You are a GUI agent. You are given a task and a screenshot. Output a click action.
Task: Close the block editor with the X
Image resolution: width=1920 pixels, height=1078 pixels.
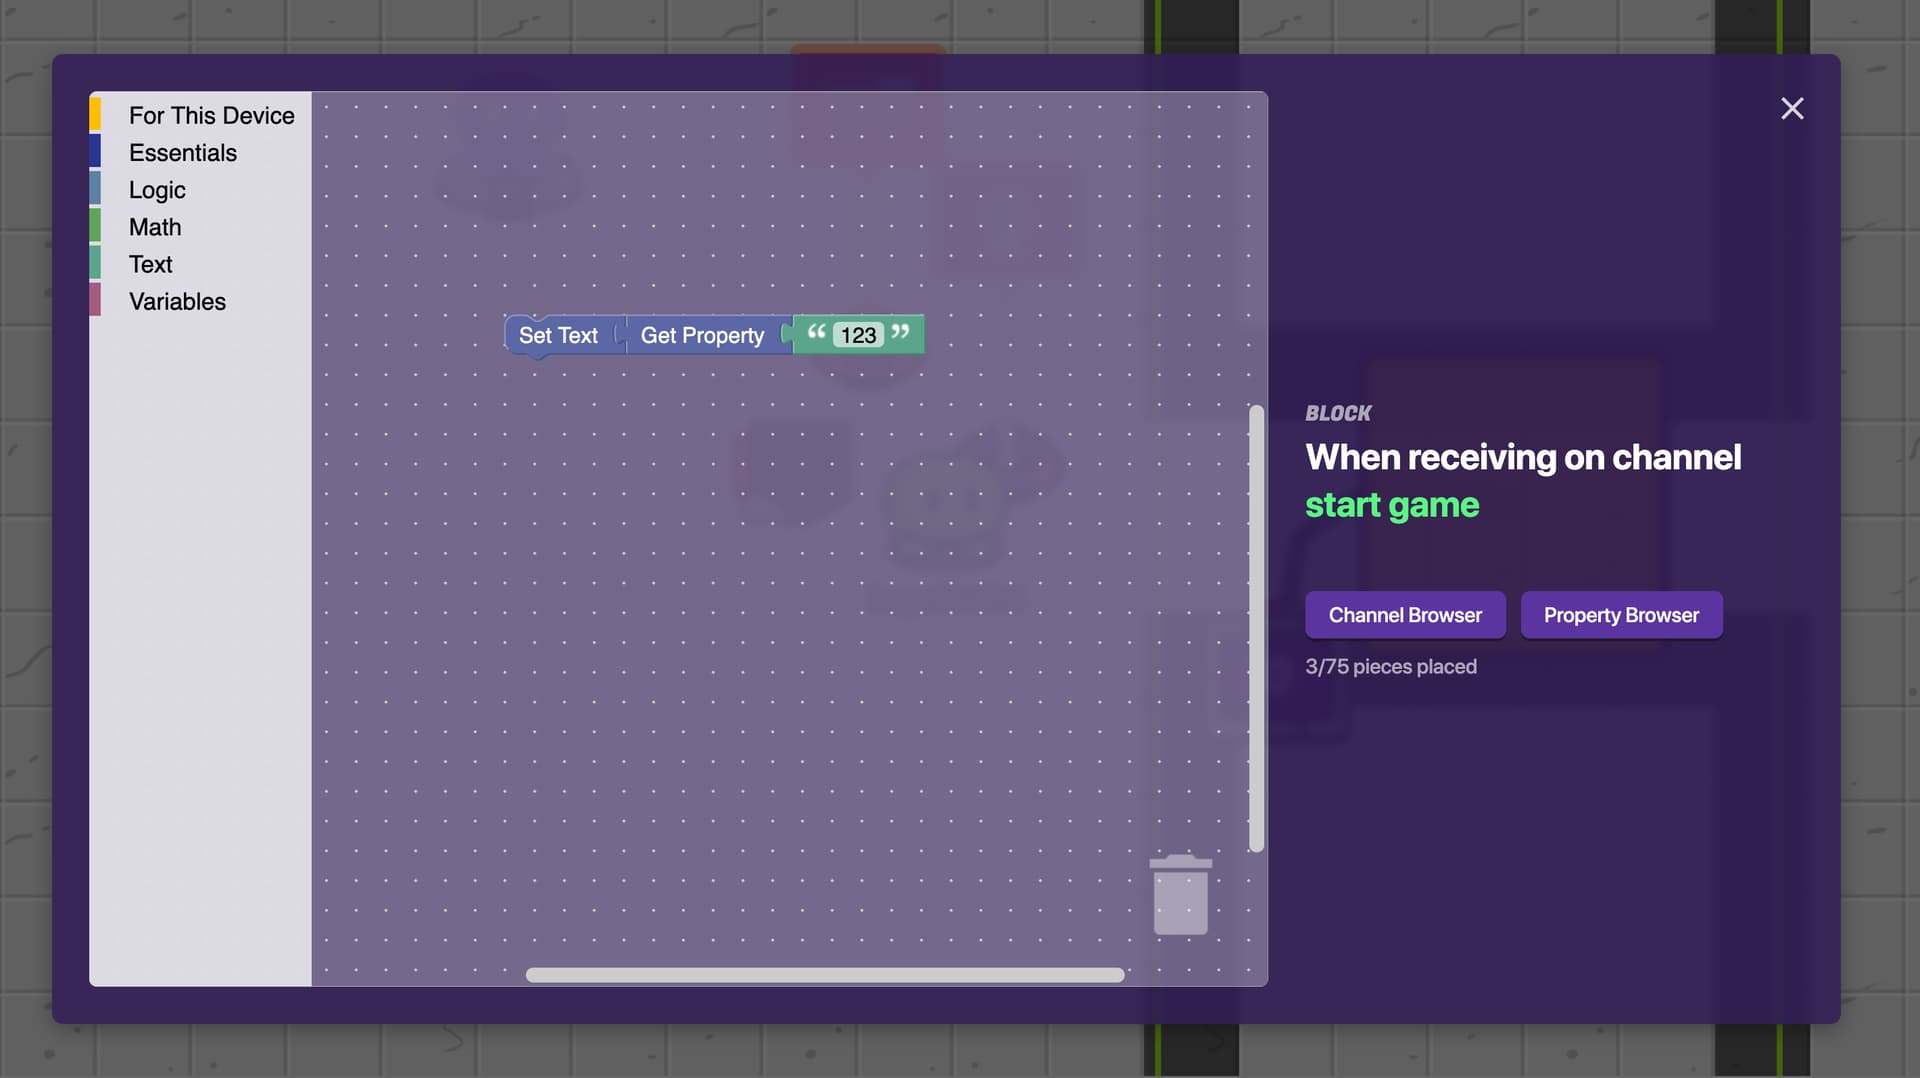[x=1791, y=108]
